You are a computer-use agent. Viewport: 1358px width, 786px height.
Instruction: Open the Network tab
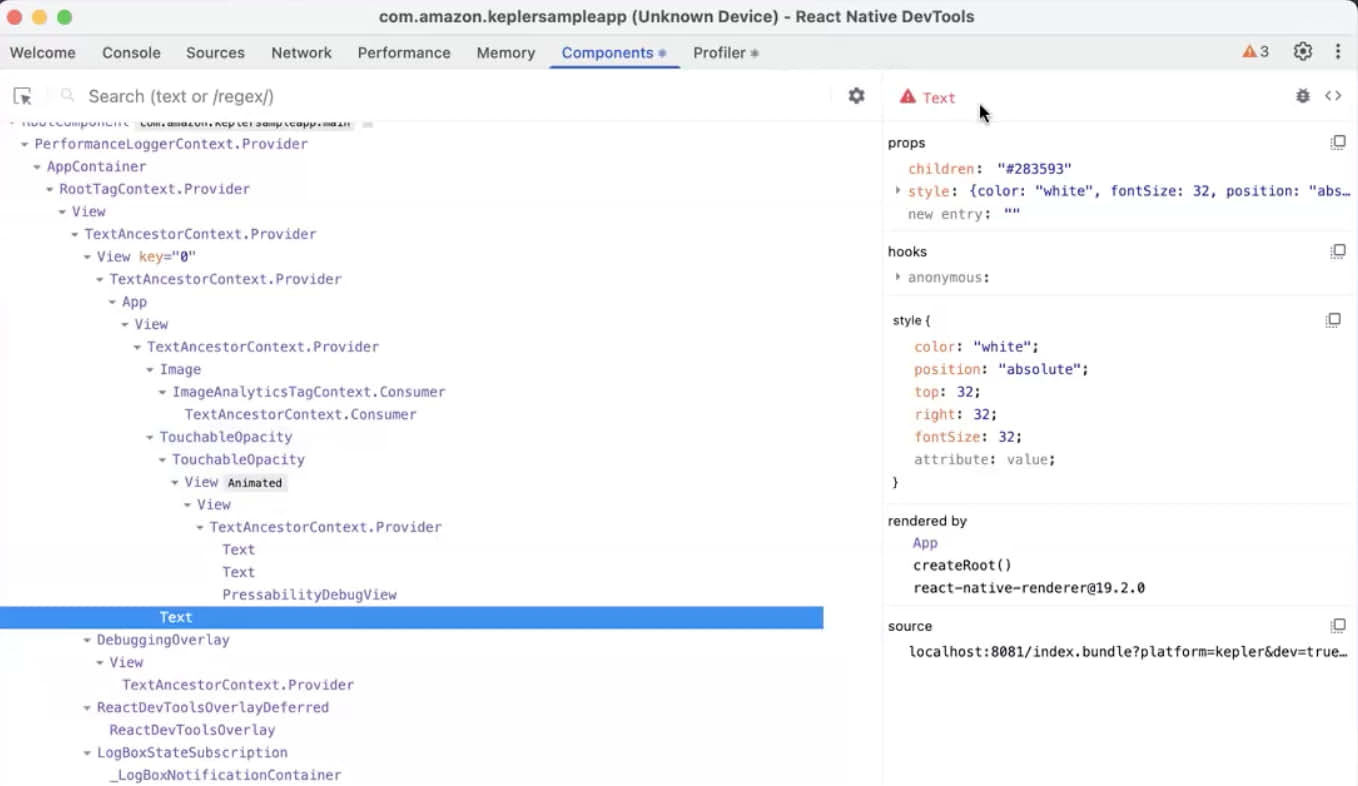tap(301, 53)
